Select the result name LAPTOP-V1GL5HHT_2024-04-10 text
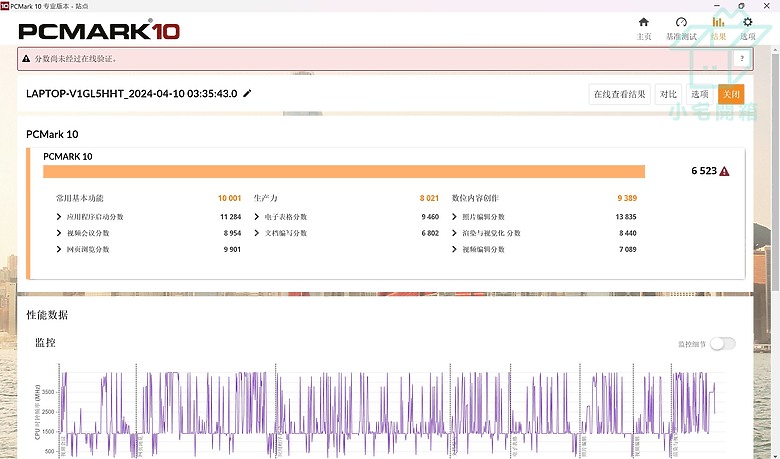This screenshot has height=459, width=780. 131,93
